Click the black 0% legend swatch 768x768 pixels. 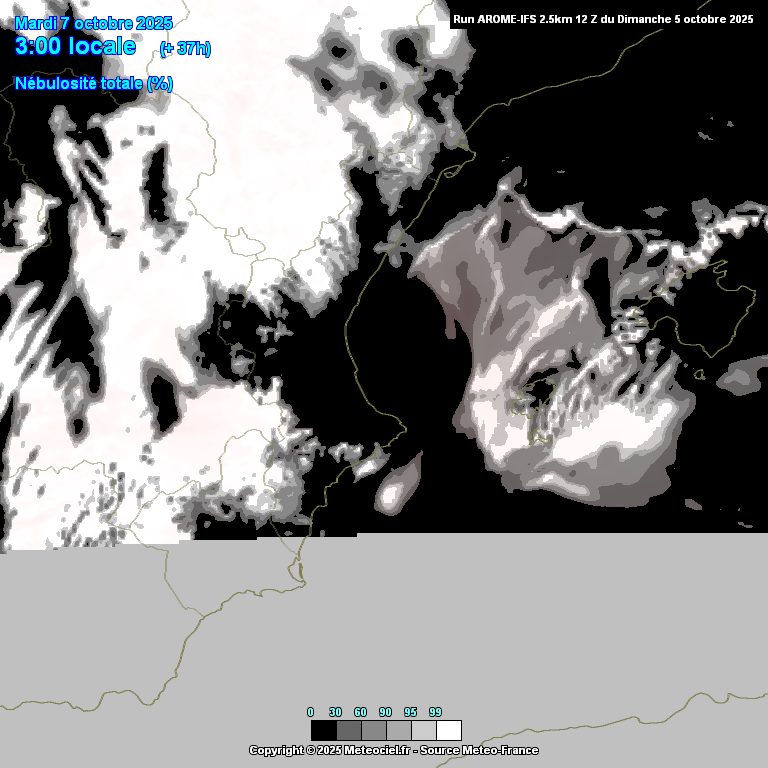click(x=322, y=730)
